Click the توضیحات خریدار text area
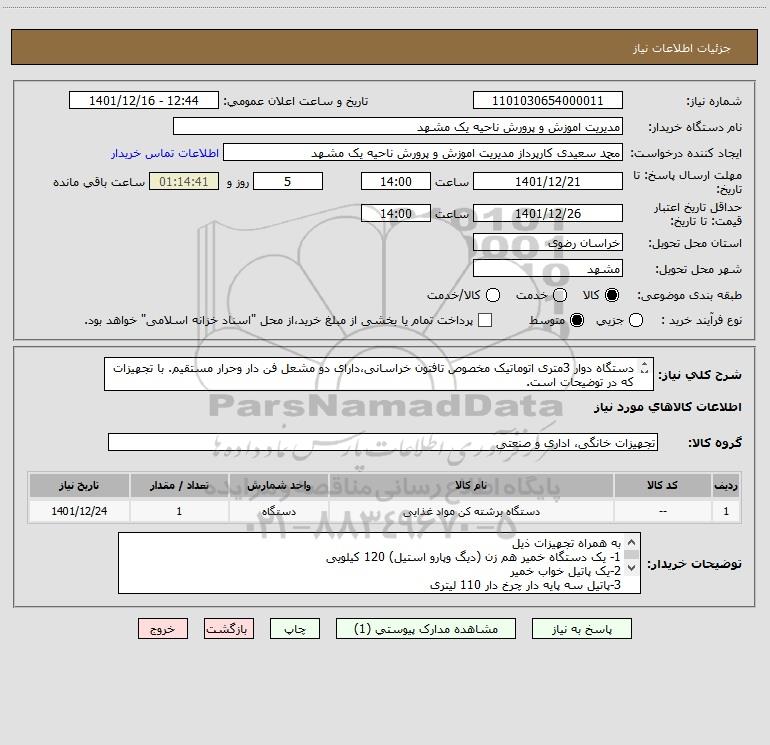The height and width of the screenshot is (745, 770). click(379, 563)
